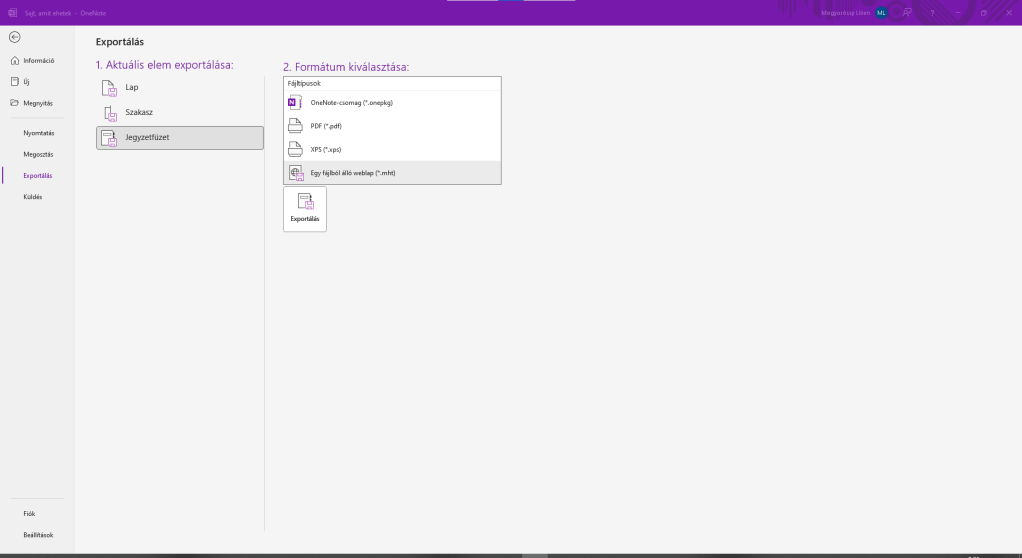
Task: Select Jegyzetfüzet as the export scope
Action: tap(180, 138)
